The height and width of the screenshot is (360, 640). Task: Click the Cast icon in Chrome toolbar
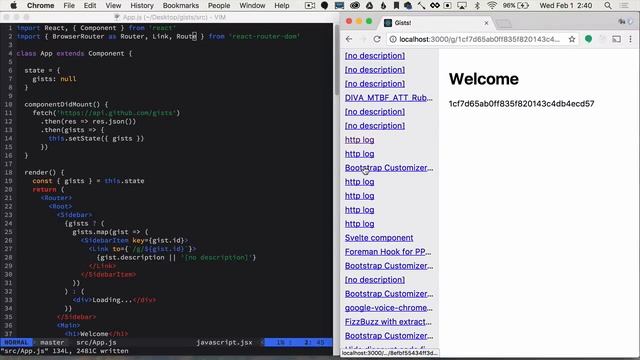coord(616,39)
